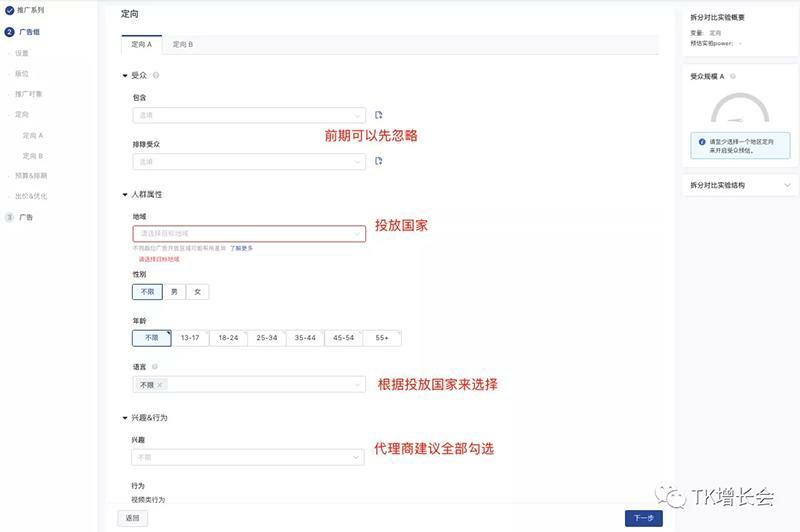
Task: Click the audience size gauge meter
Action: coord(740,108)
